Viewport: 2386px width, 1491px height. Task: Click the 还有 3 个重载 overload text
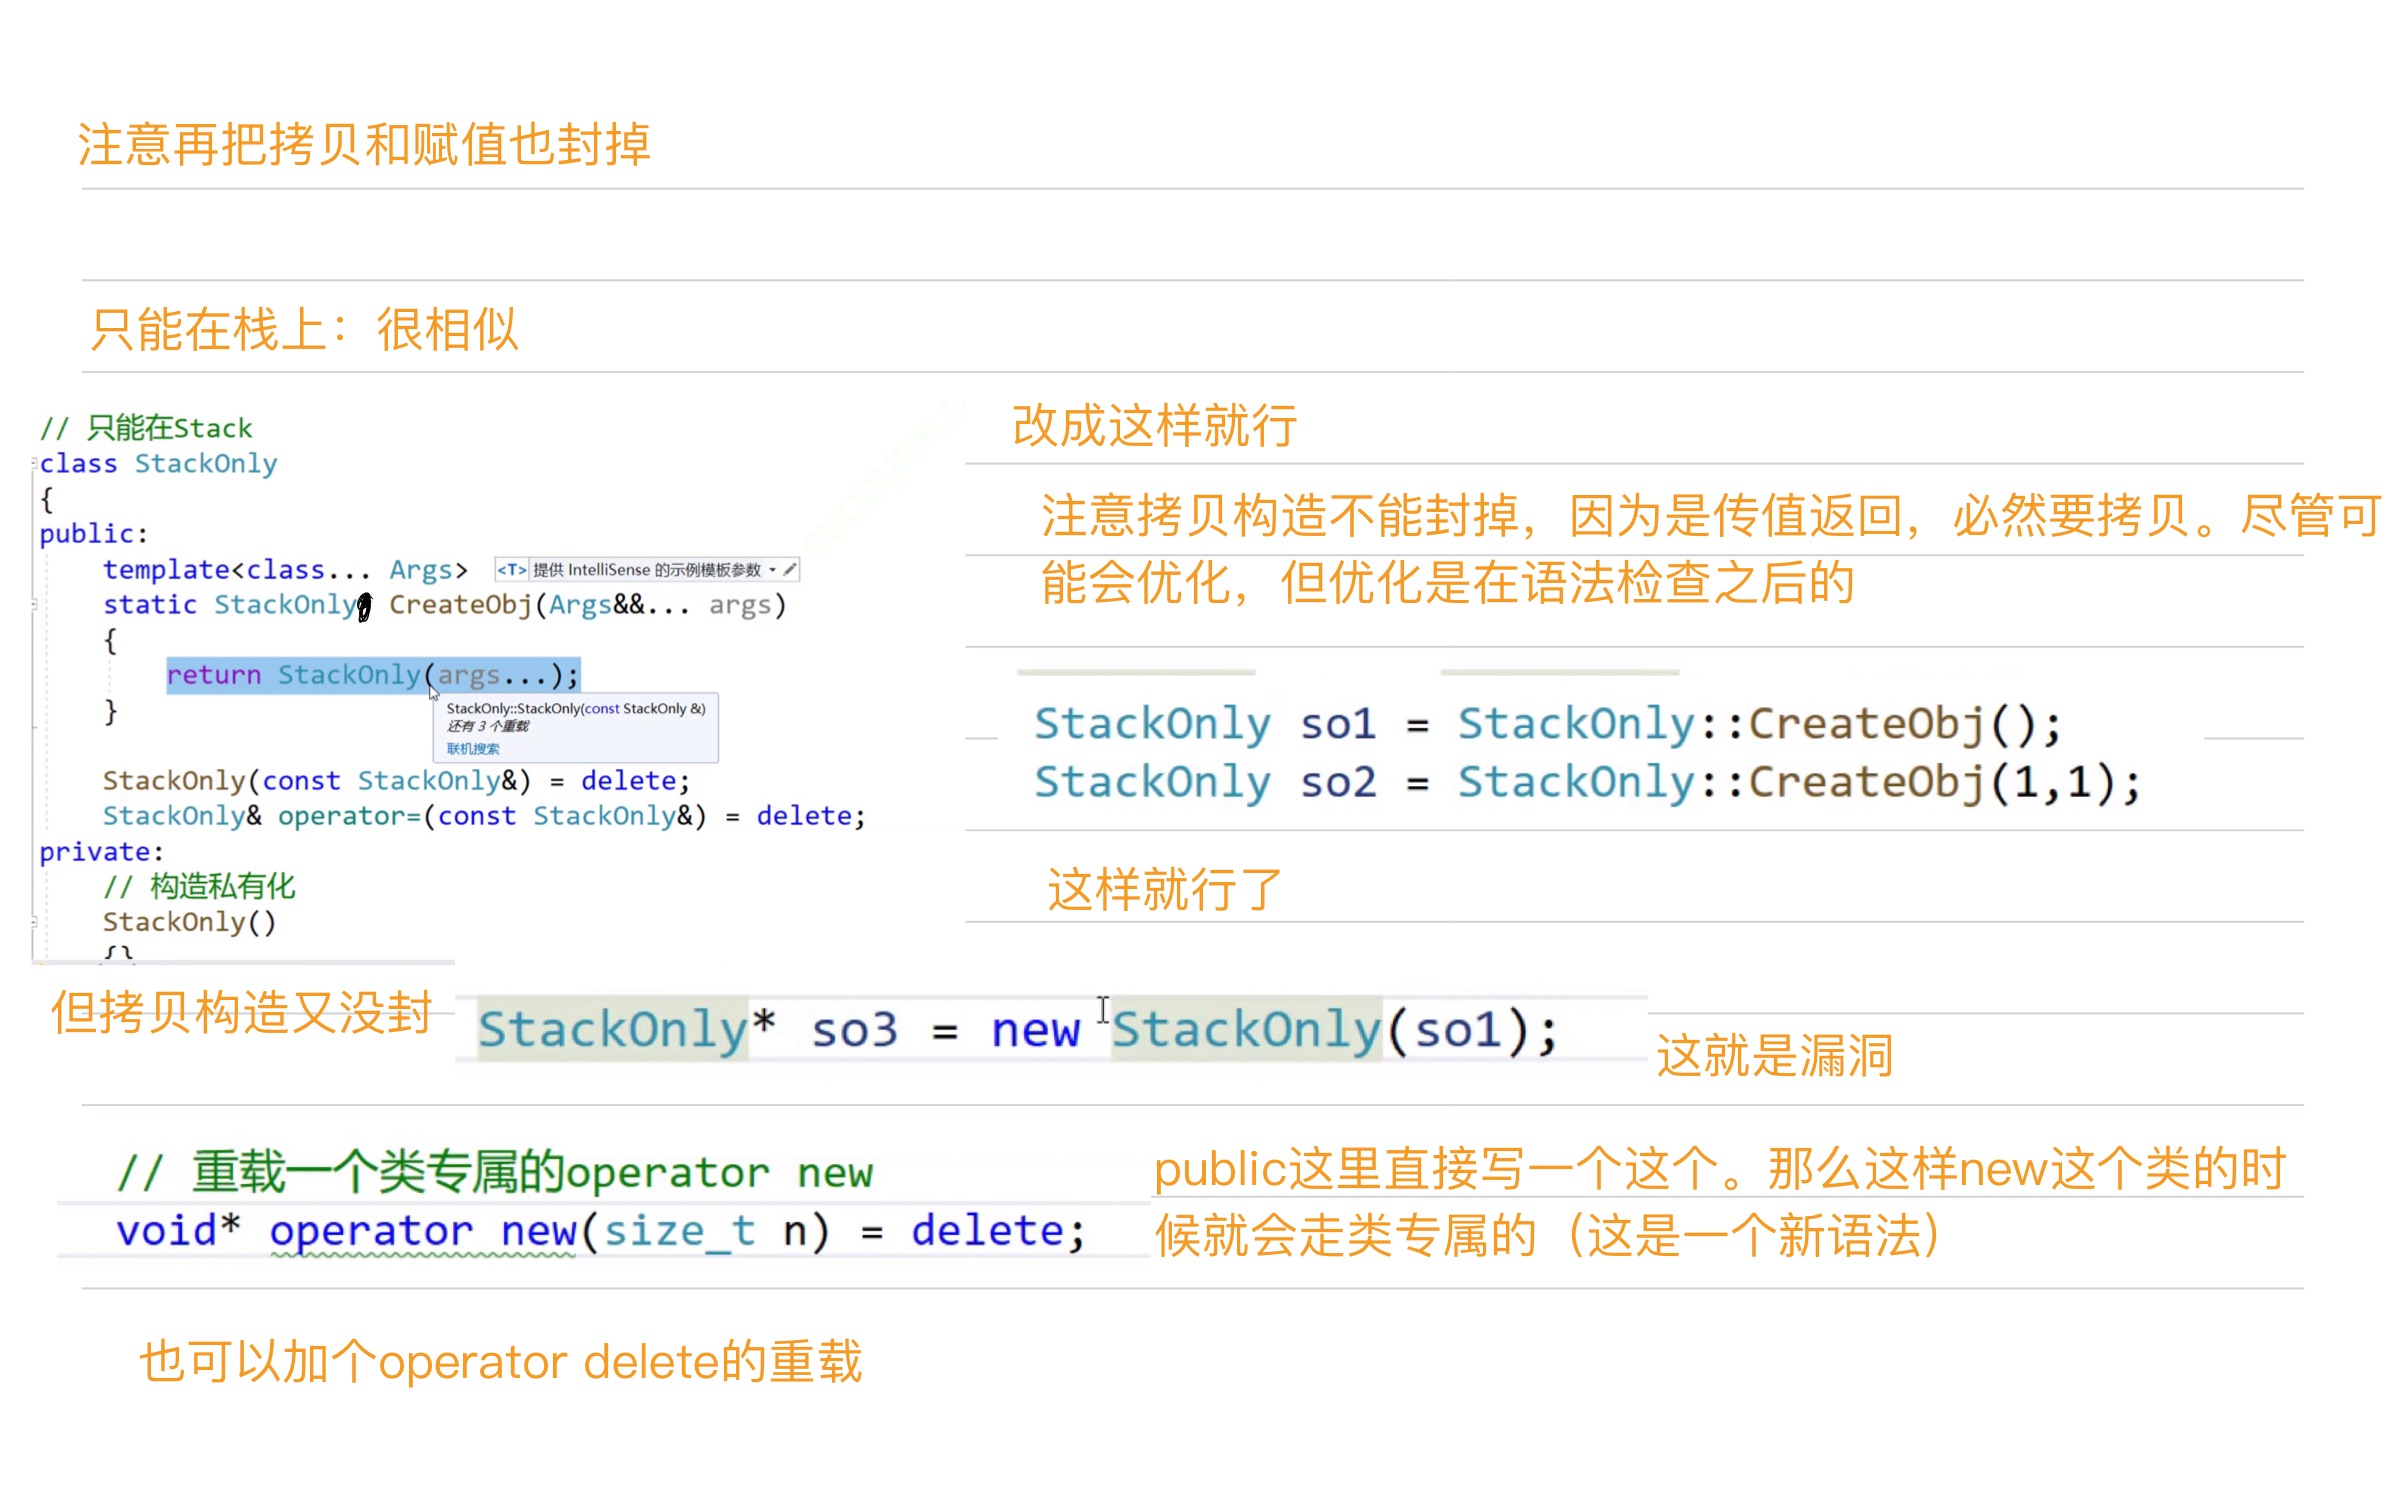(x=488, y=726)
